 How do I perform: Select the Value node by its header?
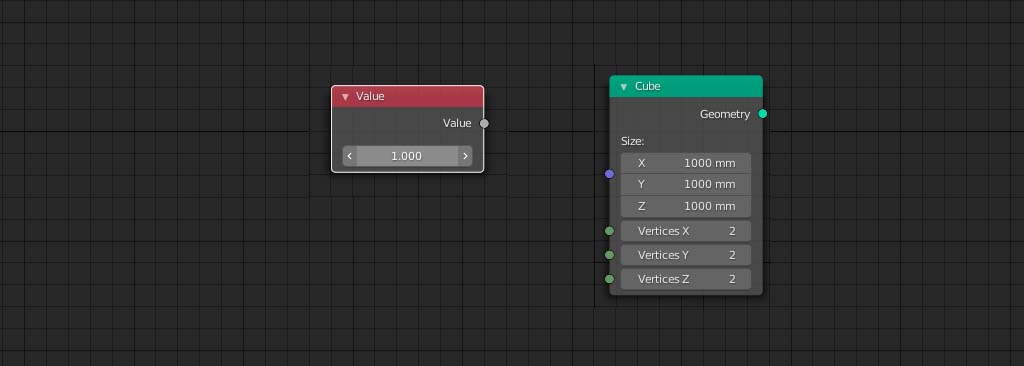click(x=408, y=97)
